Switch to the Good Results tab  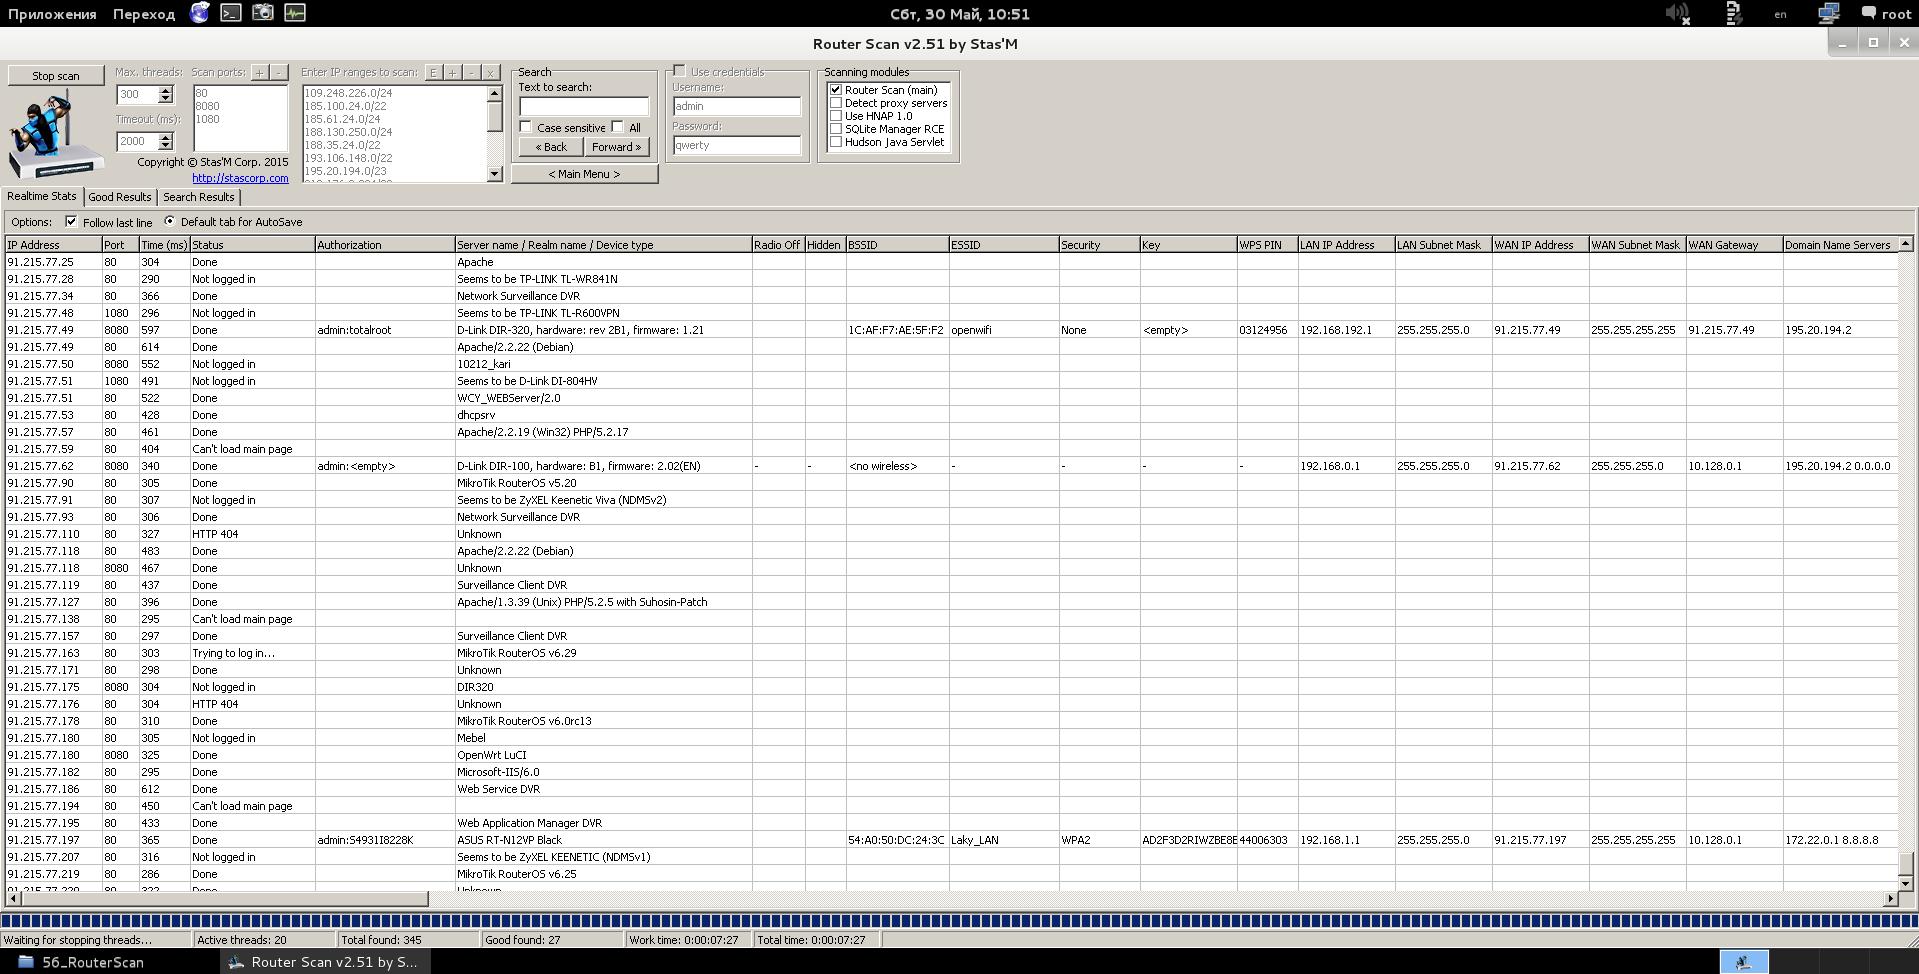pos(120,197)
